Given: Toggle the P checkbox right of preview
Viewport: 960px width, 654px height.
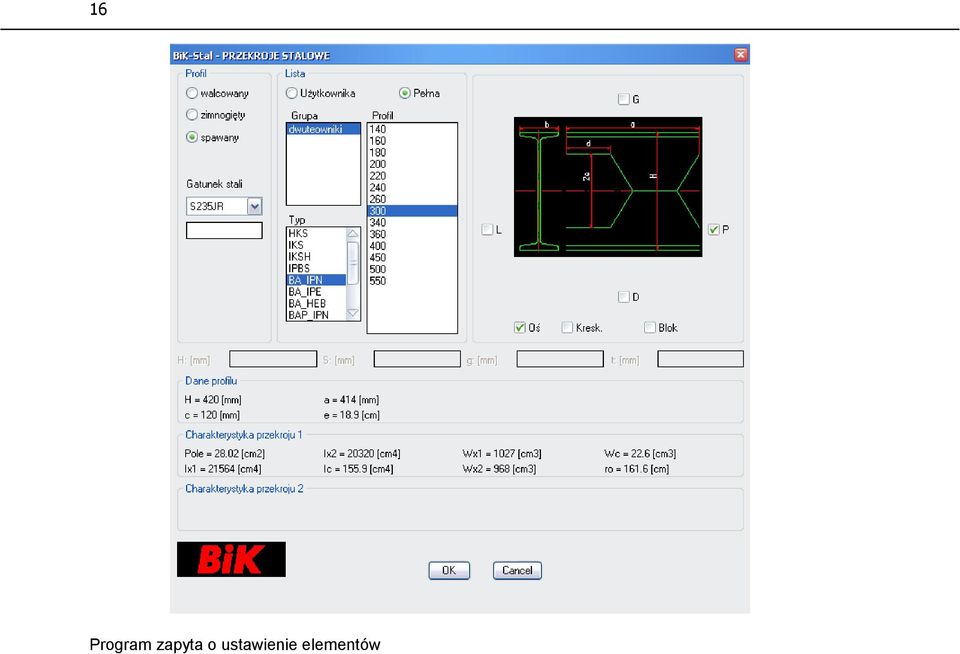Looking at the screenshot, I should [713, 230].
